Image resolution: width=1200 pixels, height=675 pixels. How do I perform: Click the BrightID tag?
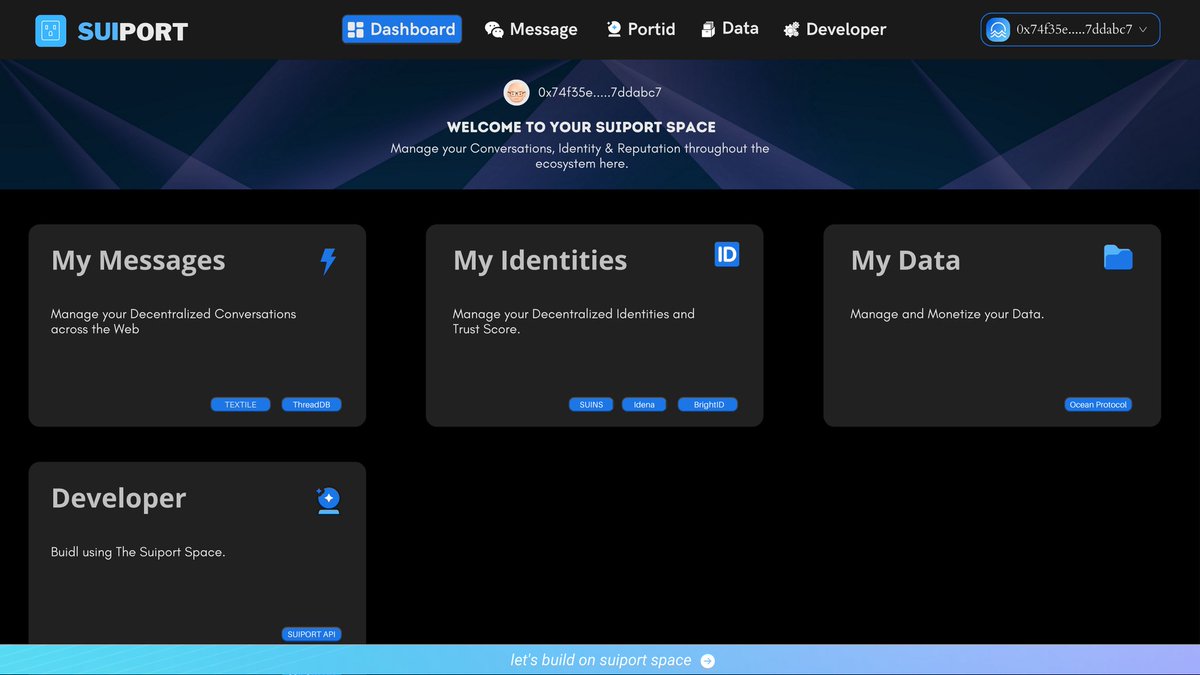[x=708, y=405]
